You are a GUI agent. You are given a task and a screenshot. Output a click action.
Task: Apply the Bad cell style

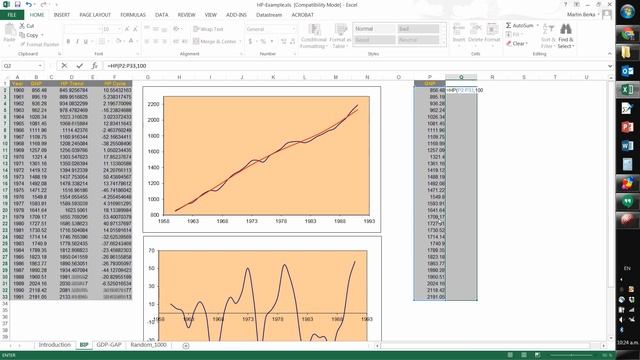coord(418,29)
